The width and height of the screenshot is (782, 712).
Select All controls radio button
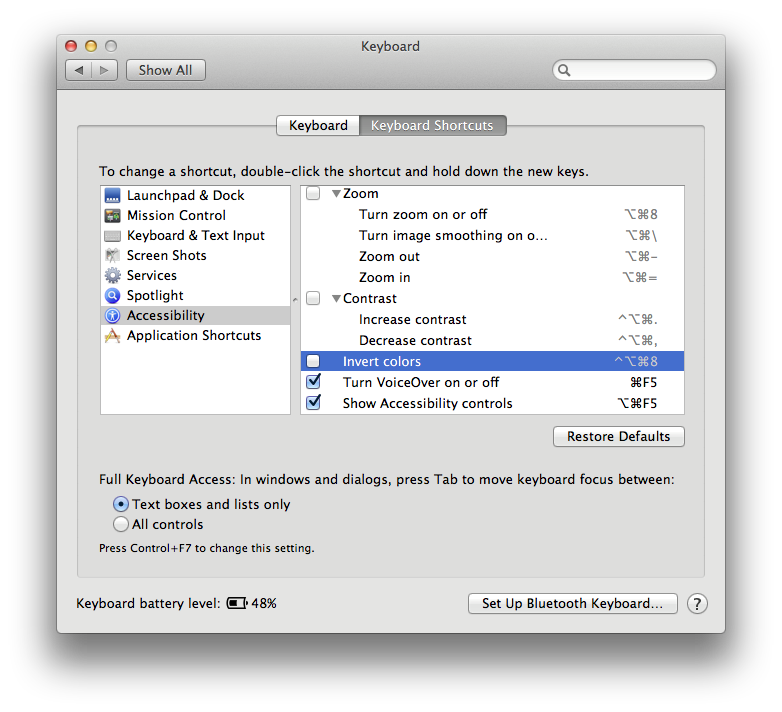tap(121, 524)
